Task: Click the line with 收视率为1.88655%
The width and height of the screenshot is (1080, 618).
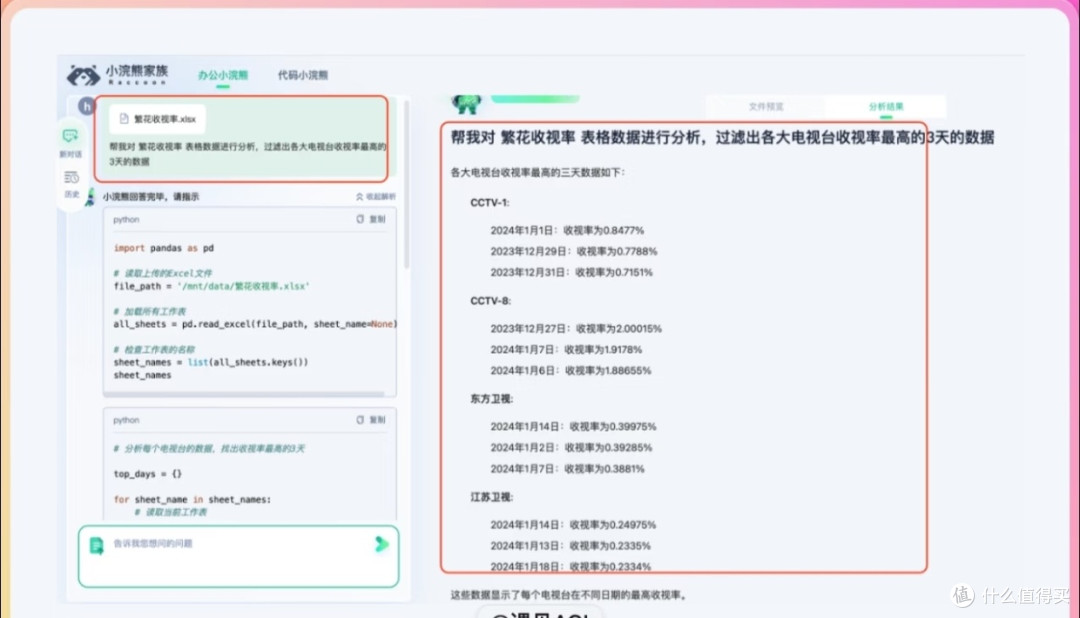Action: (x=570, y=371)
